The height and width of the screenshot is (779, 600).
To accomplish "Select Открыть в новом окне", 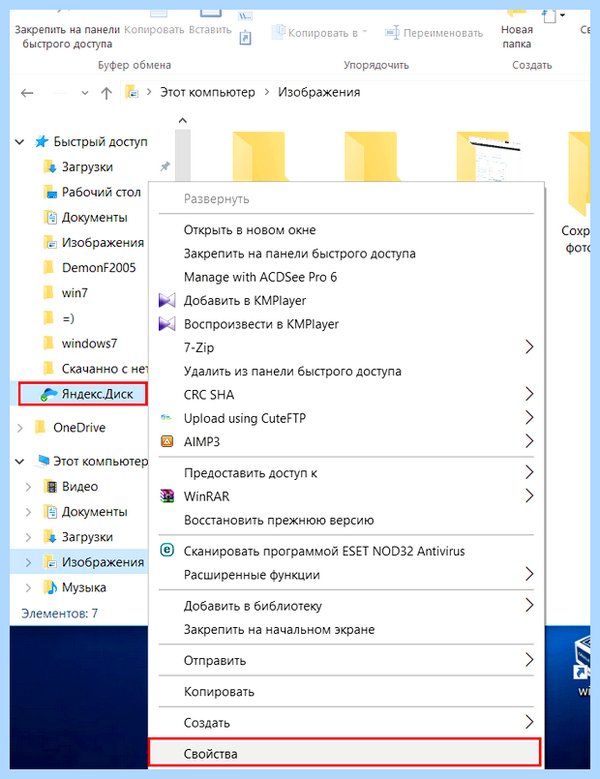I will (250, 230).
